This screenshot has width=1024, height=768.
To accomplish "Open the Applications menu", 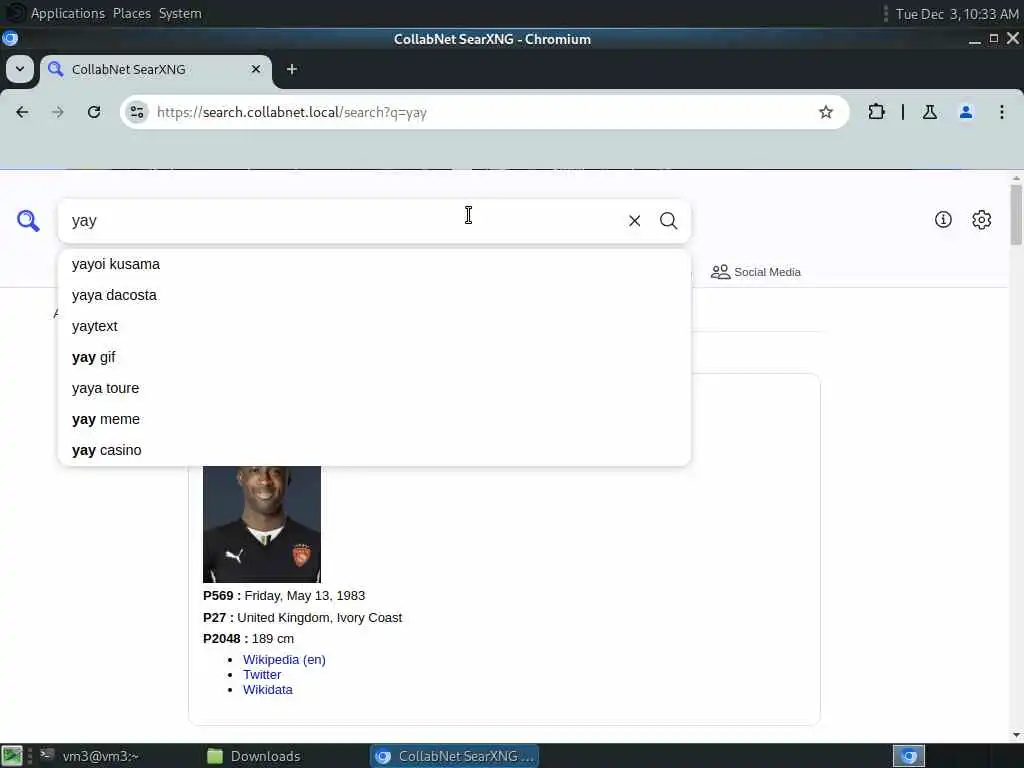I will (68, 13).
